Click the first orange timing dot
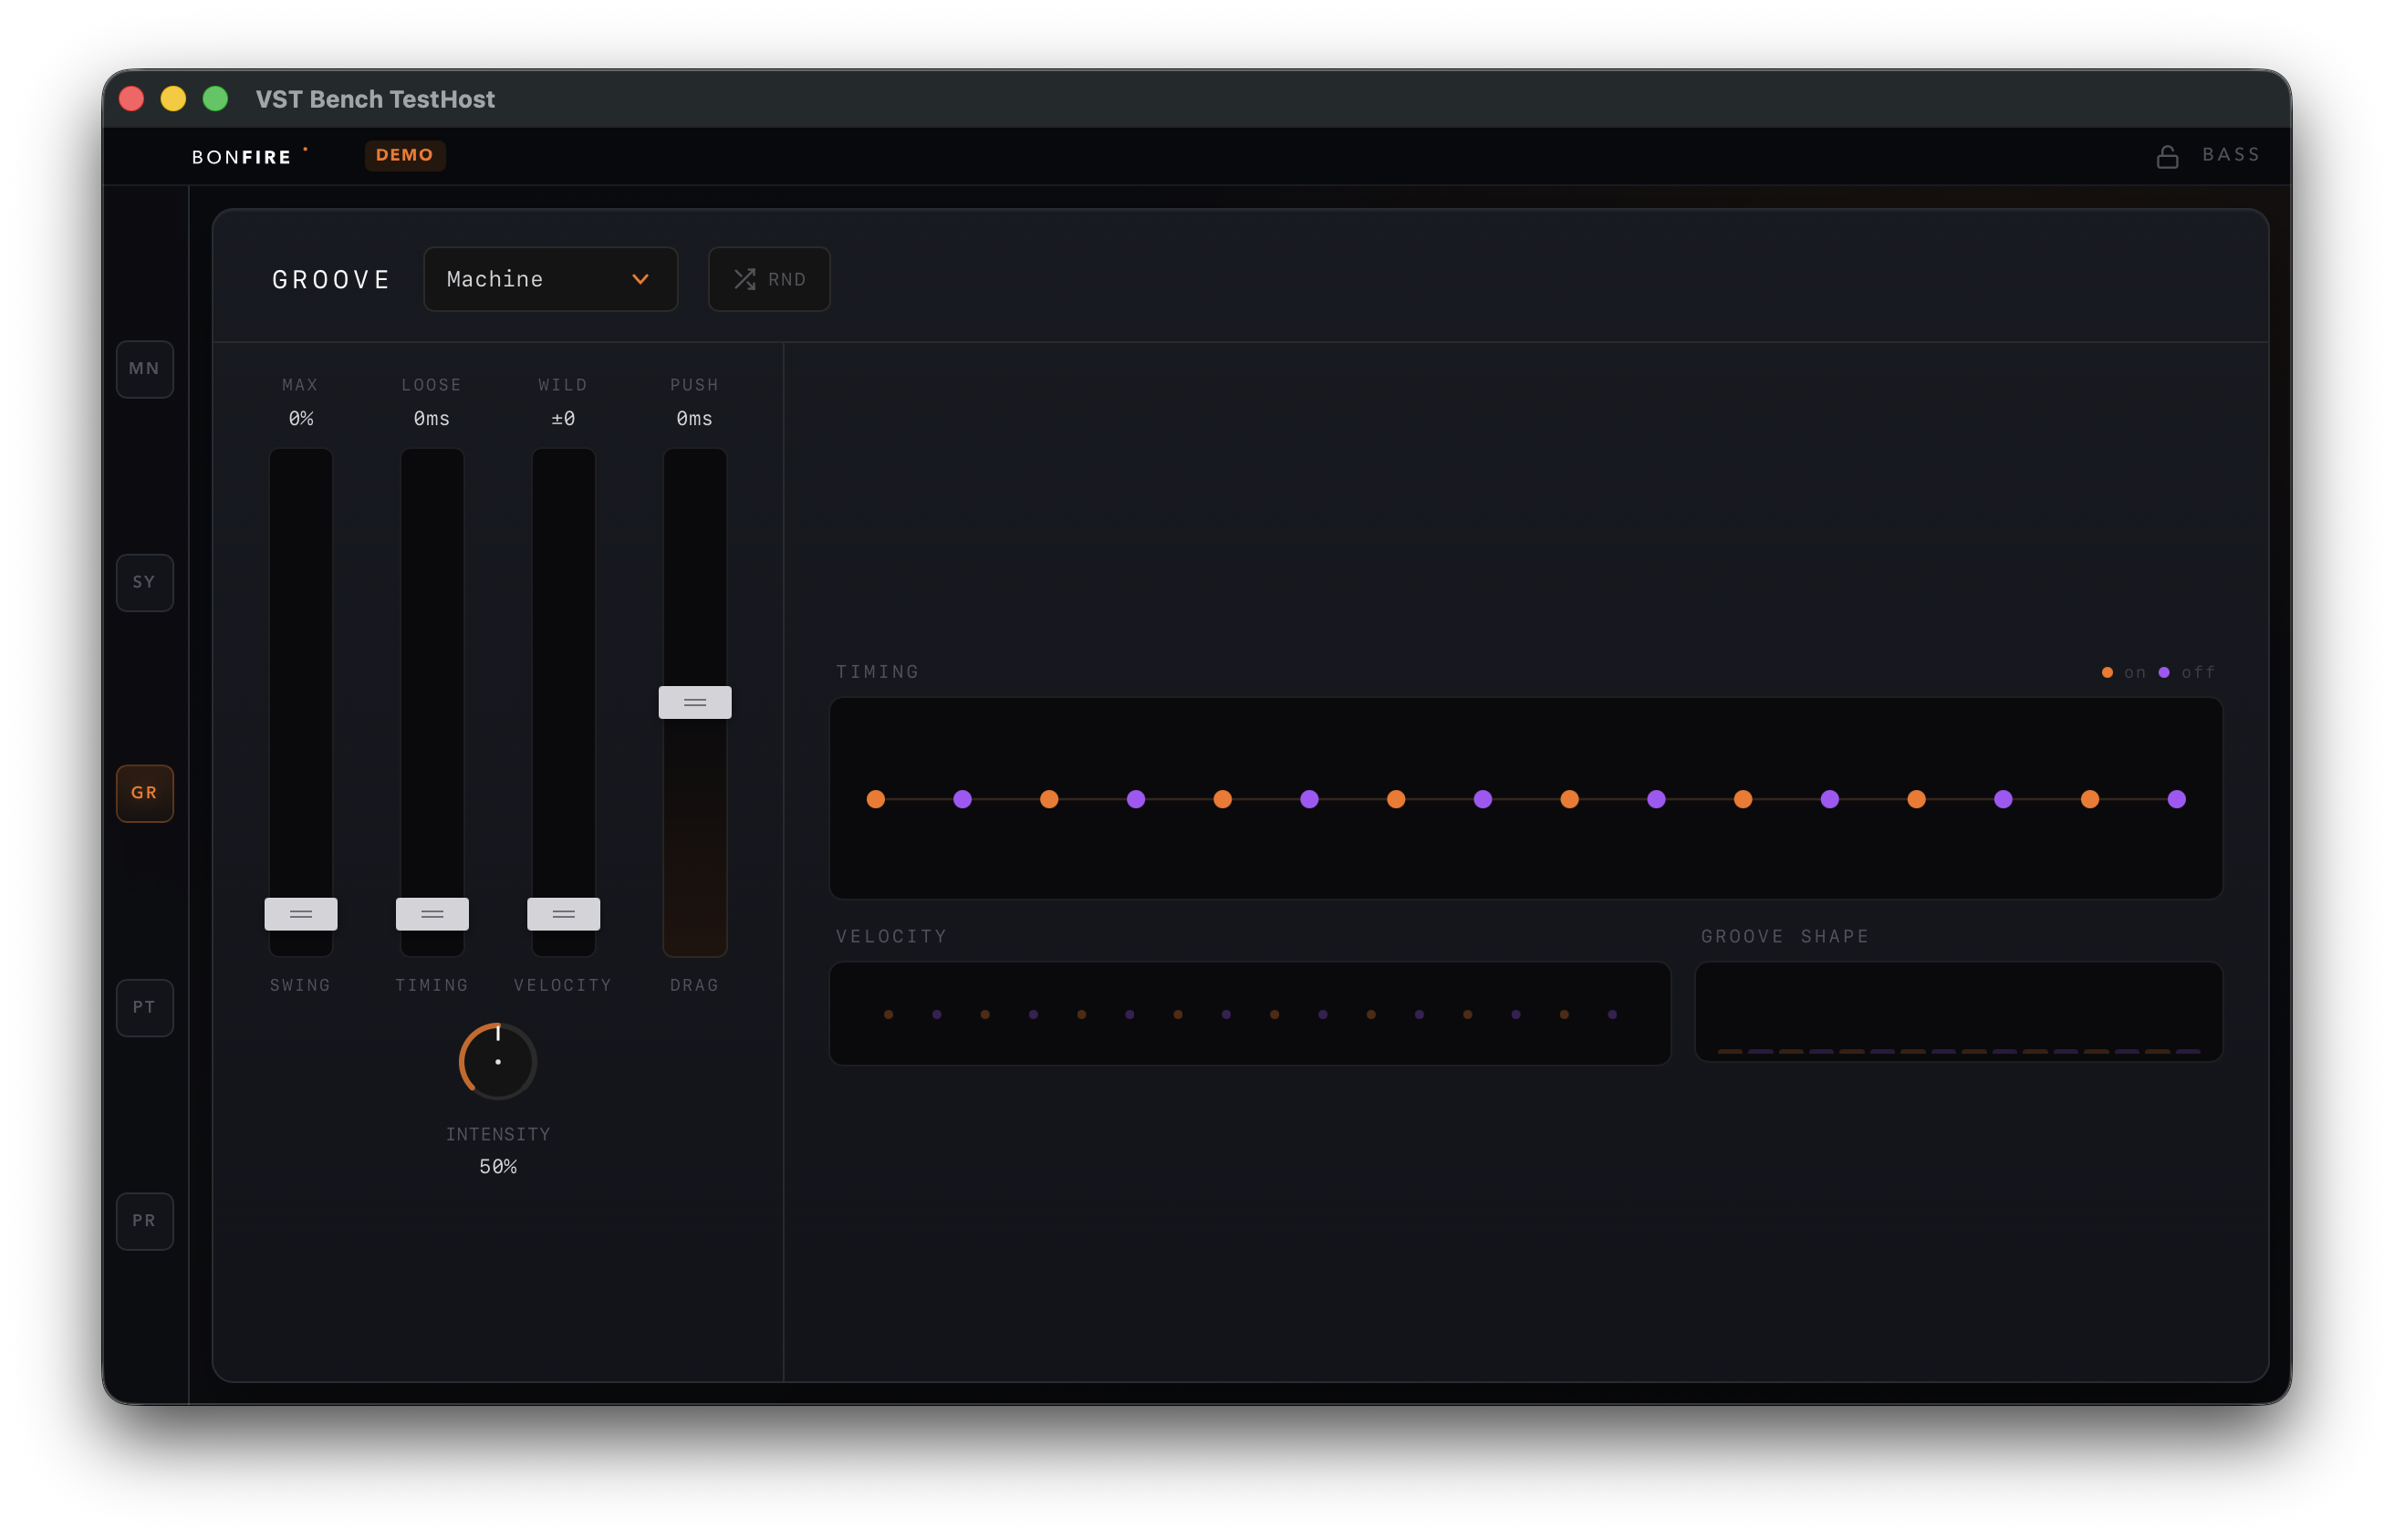 tap(876, 799)
